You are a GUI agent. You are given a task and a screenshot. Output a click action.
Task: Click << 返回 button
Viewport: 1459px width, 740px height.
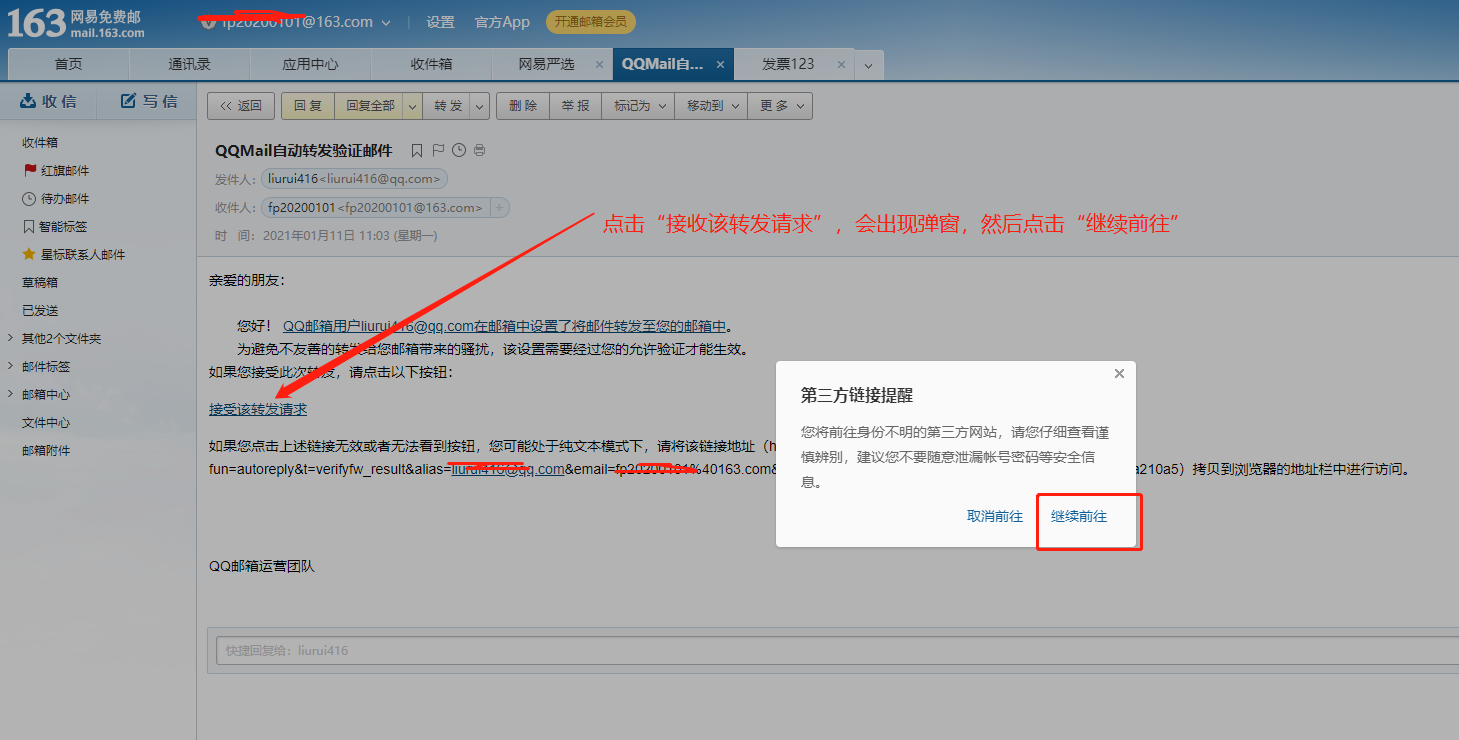tap(240, 106)
